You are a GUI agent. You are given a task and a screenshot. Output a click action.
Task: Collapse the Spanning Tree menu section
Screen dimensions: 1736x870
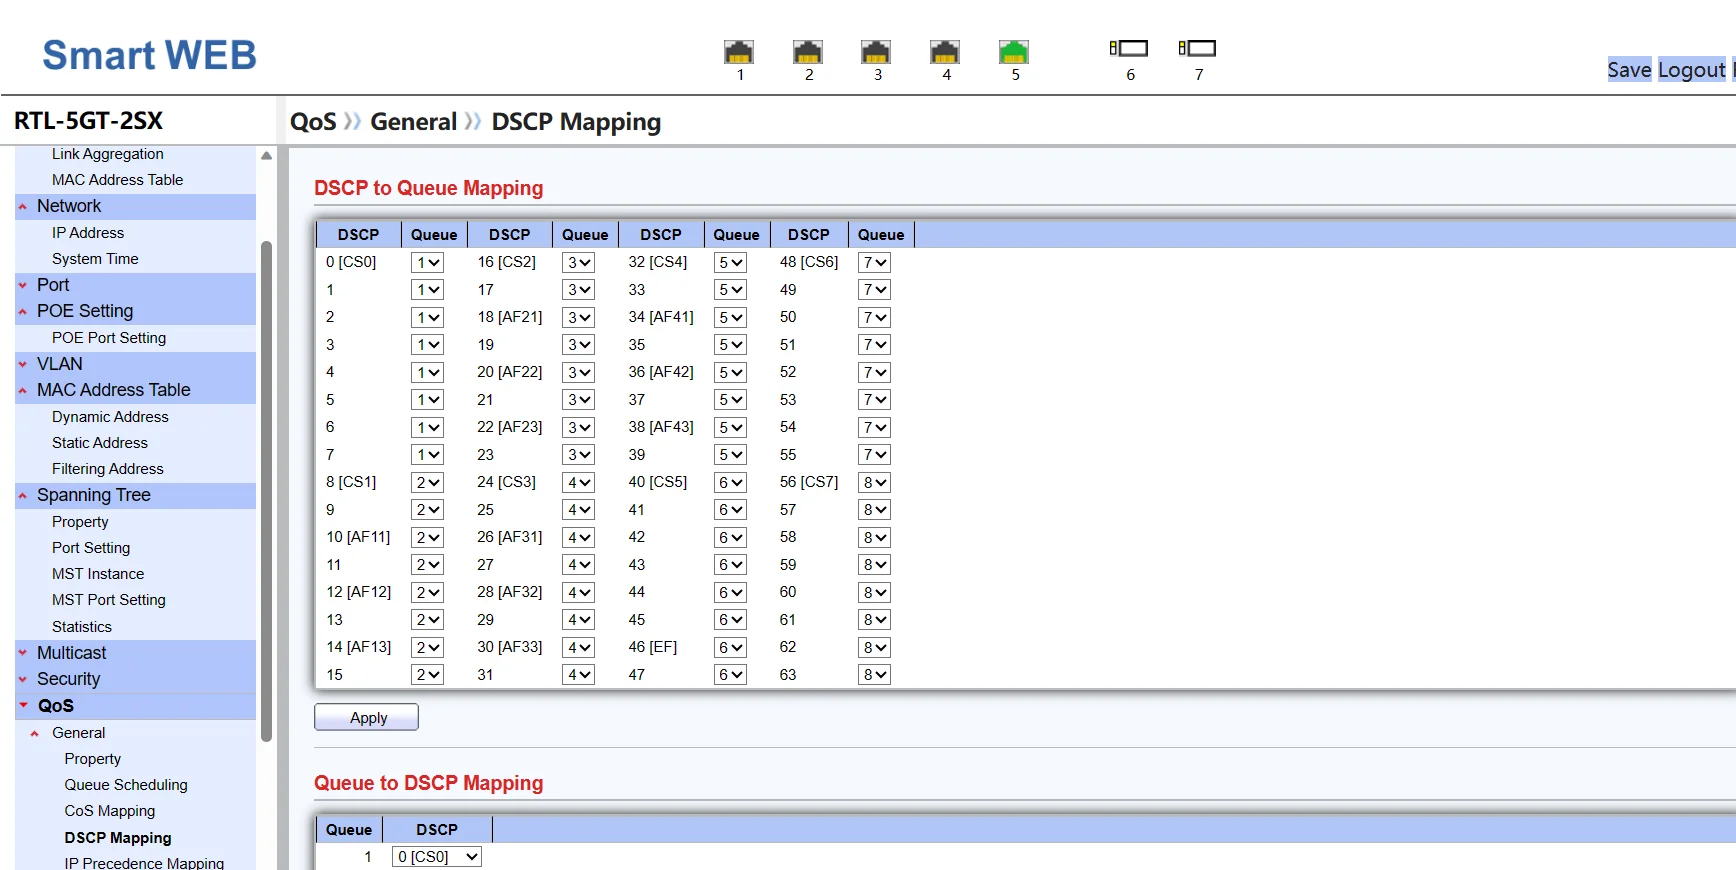click(x=93, y=495)
